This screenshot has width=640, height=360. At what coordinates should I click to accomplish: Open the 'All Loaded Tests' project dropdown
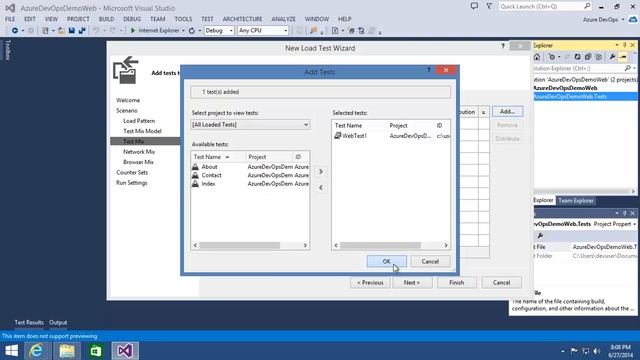click(x=250, y=124)
